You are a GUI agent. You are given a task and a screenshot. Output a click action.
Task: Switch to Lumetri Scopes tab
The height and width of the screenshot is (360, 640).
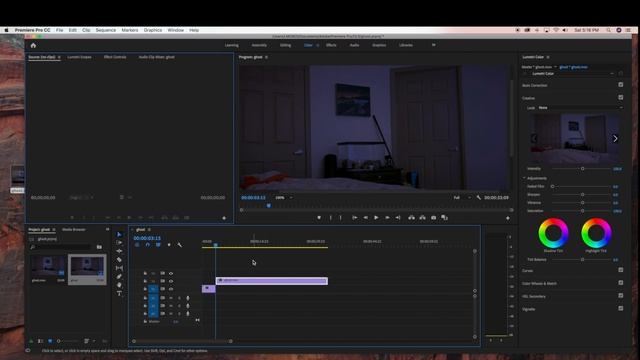pos(80,57)
